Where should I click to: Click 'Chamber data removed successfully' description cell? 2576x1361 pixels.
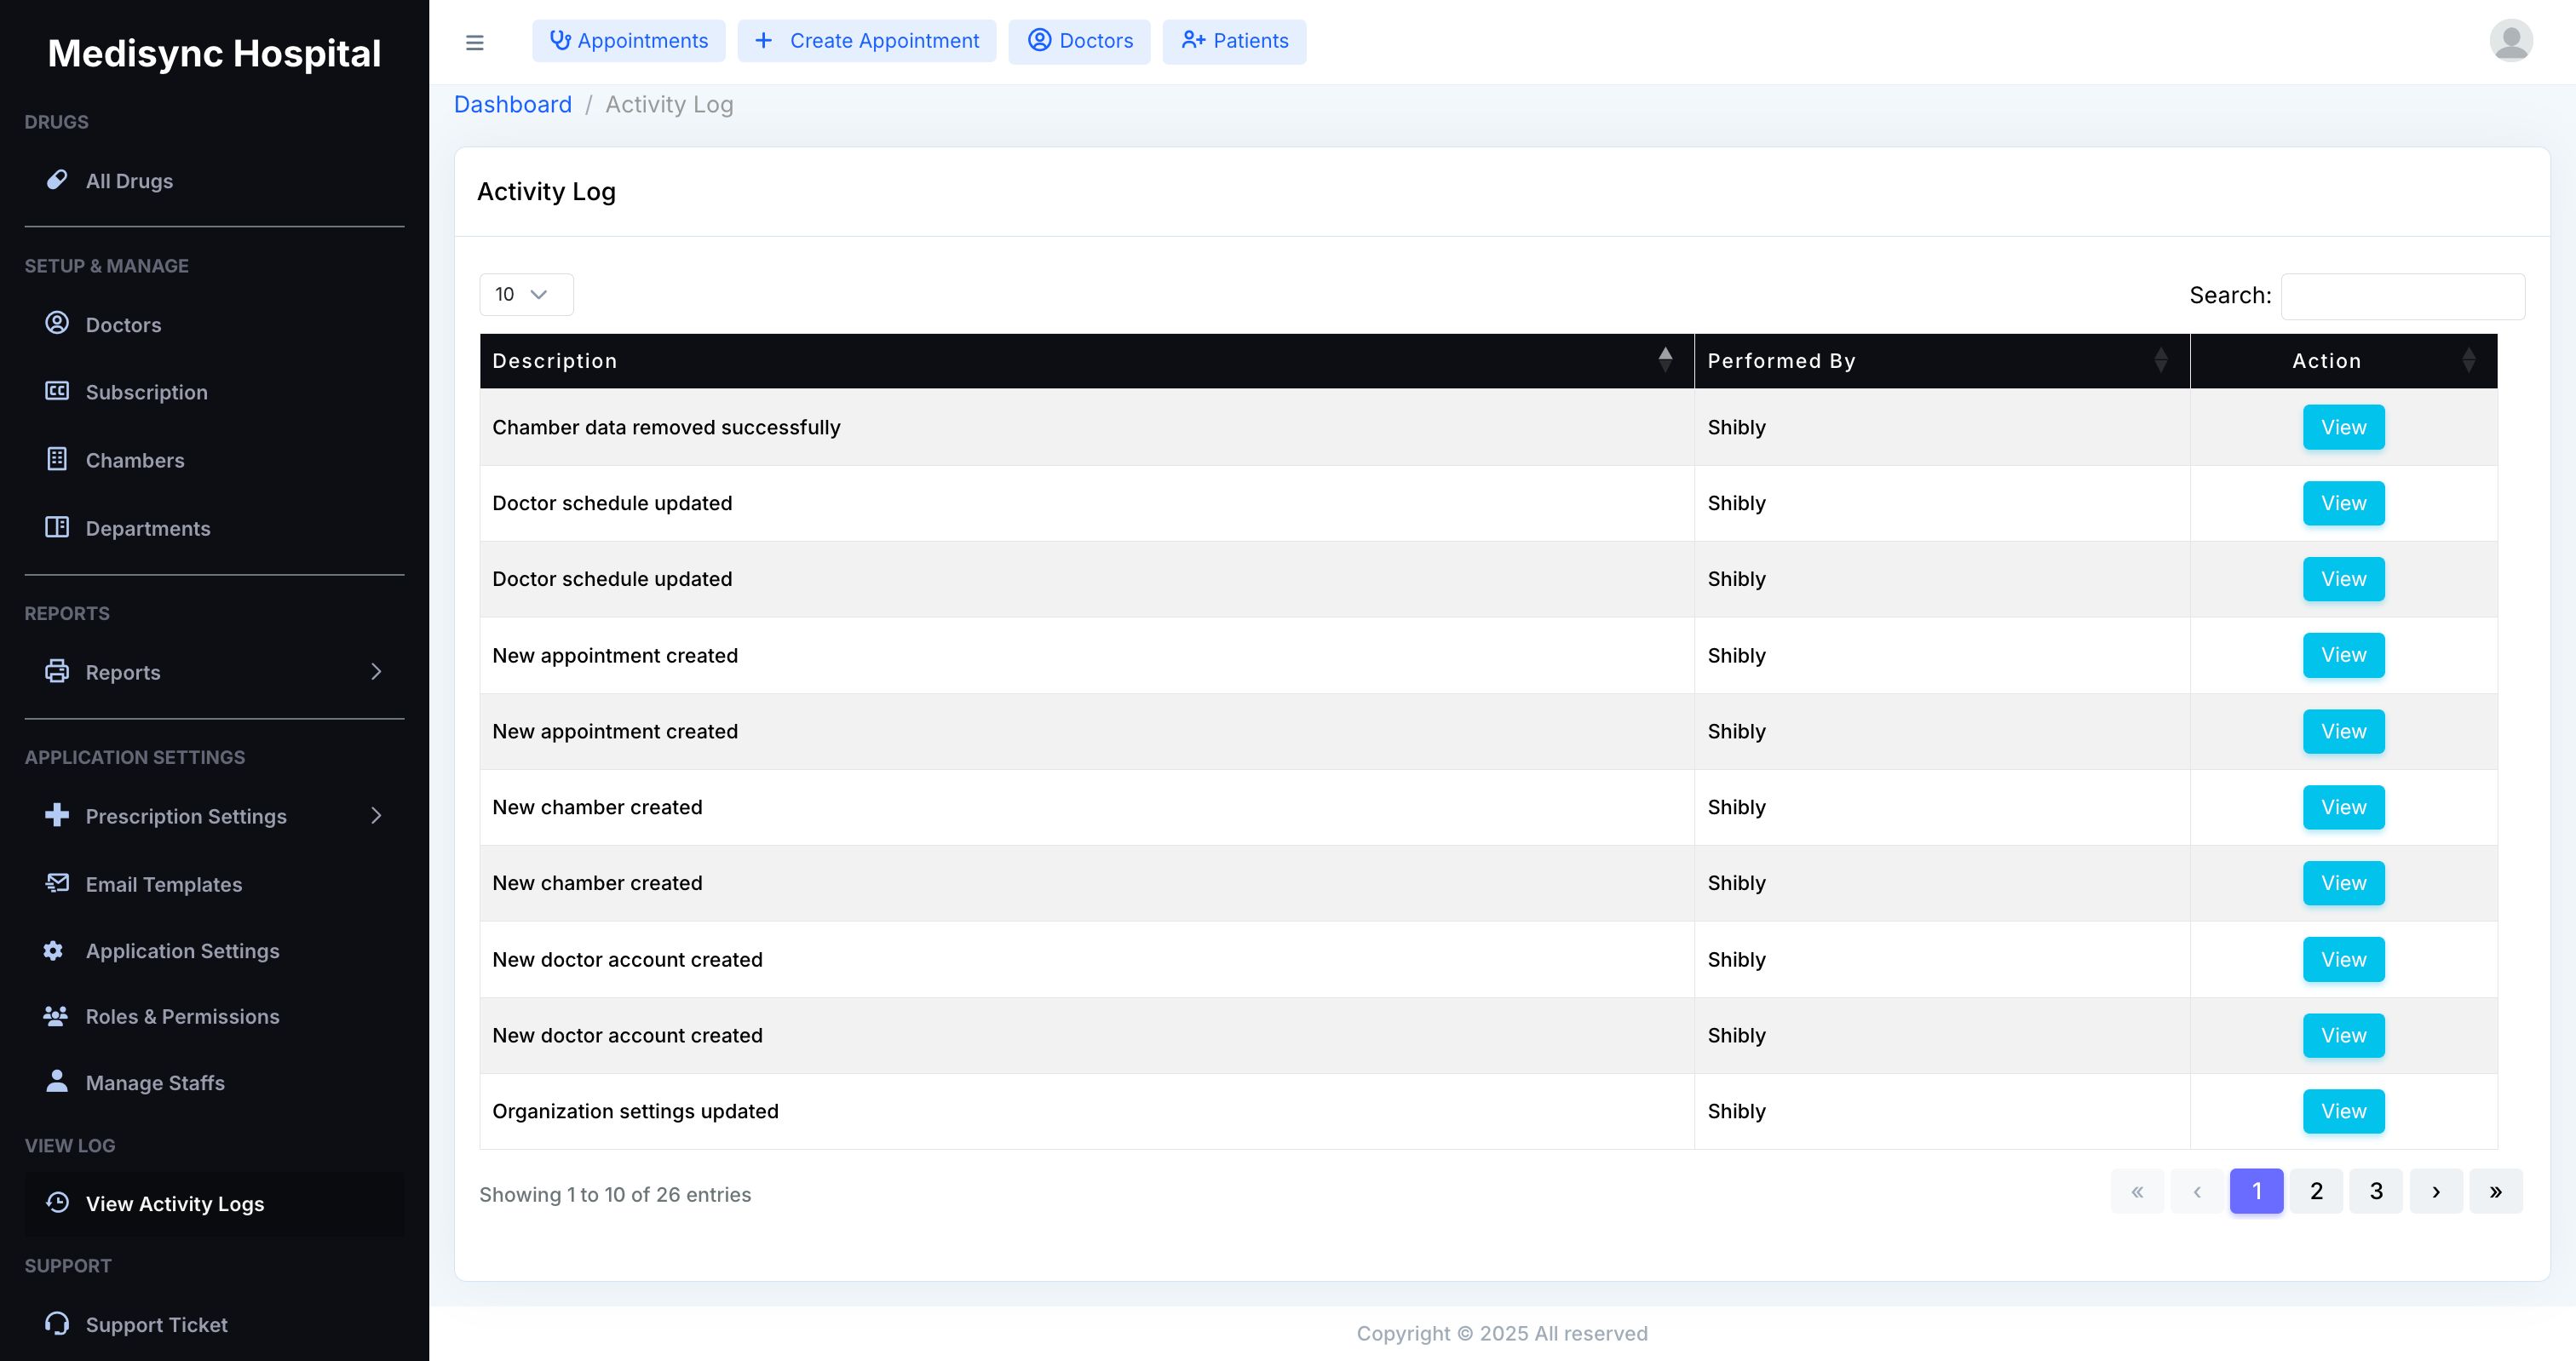(1087, 427)
